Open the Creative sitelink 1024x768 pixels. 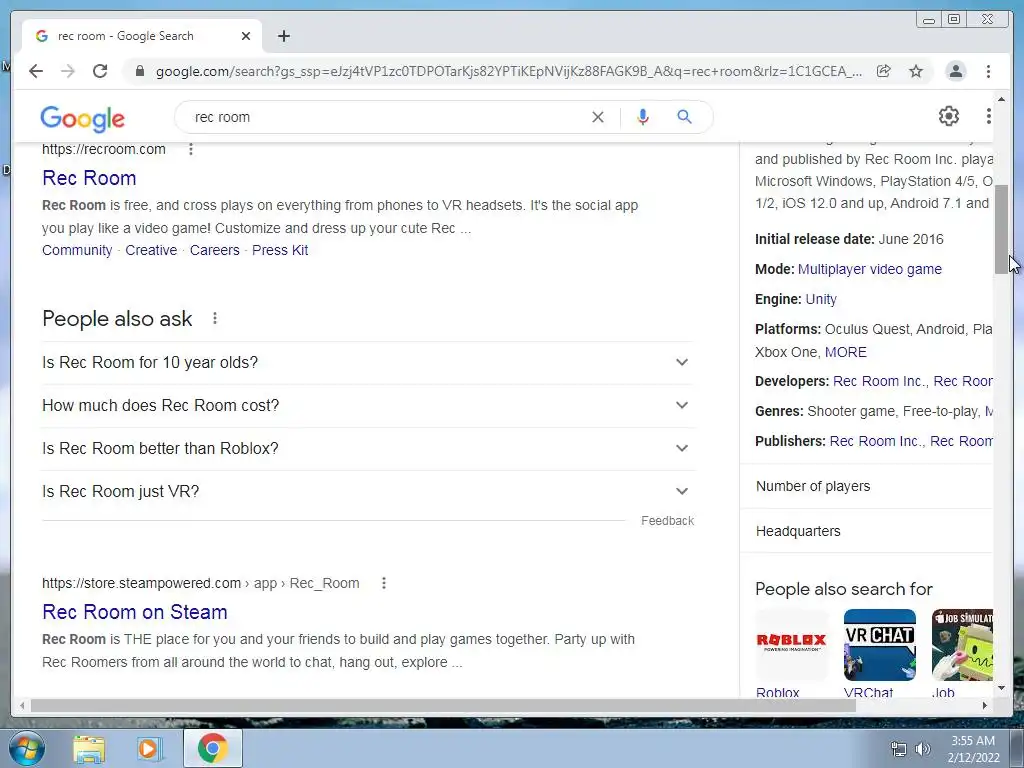(151, 250)
